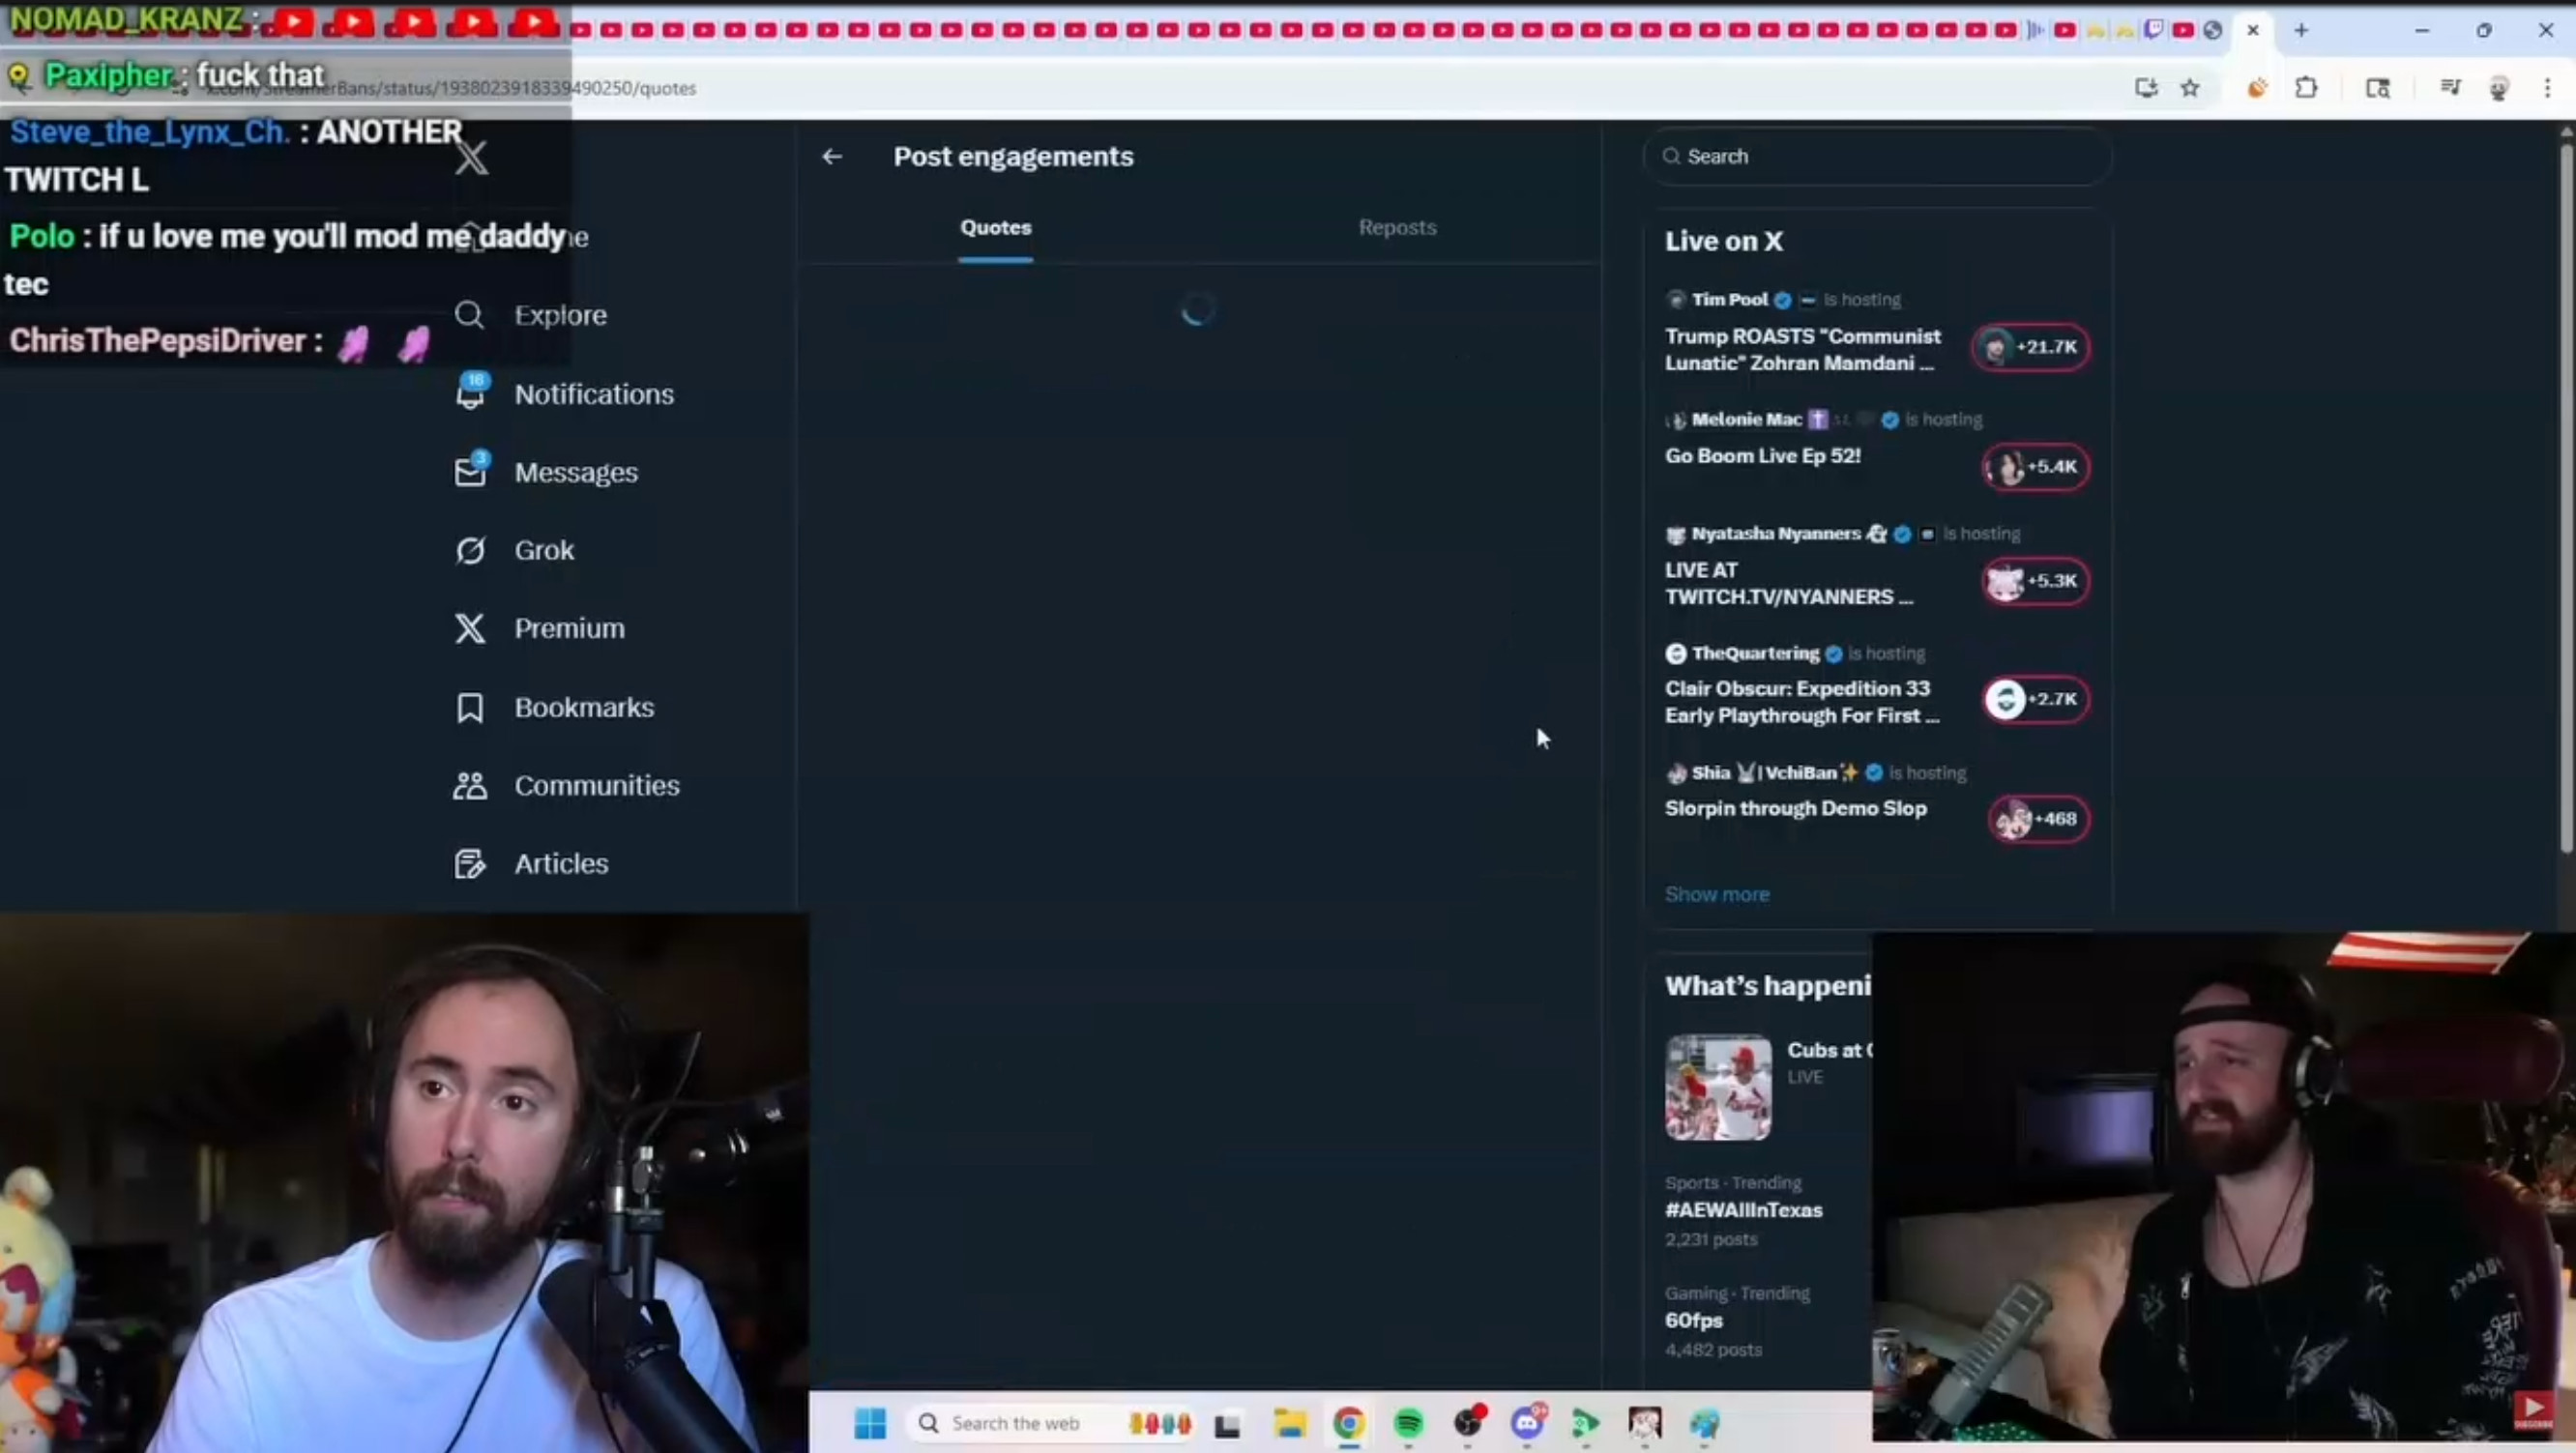Open Spotify from the taskbar

click(1408, 1423)
